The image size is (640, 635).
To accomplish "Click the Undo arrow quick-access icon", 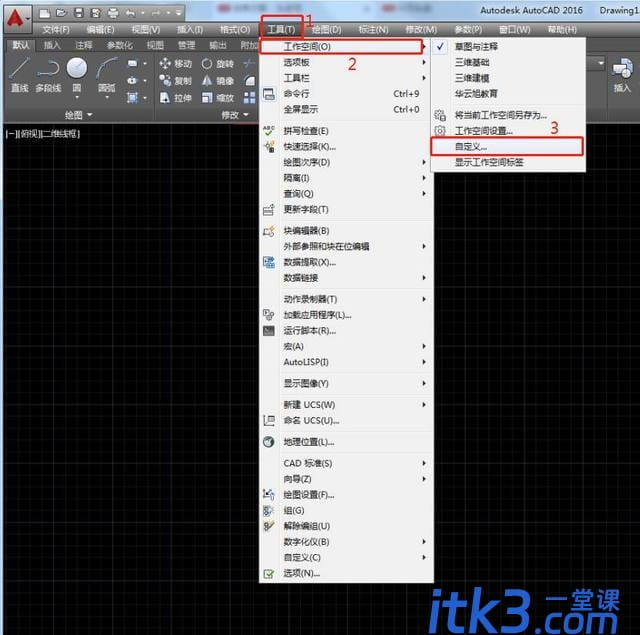I will [130, 13].
